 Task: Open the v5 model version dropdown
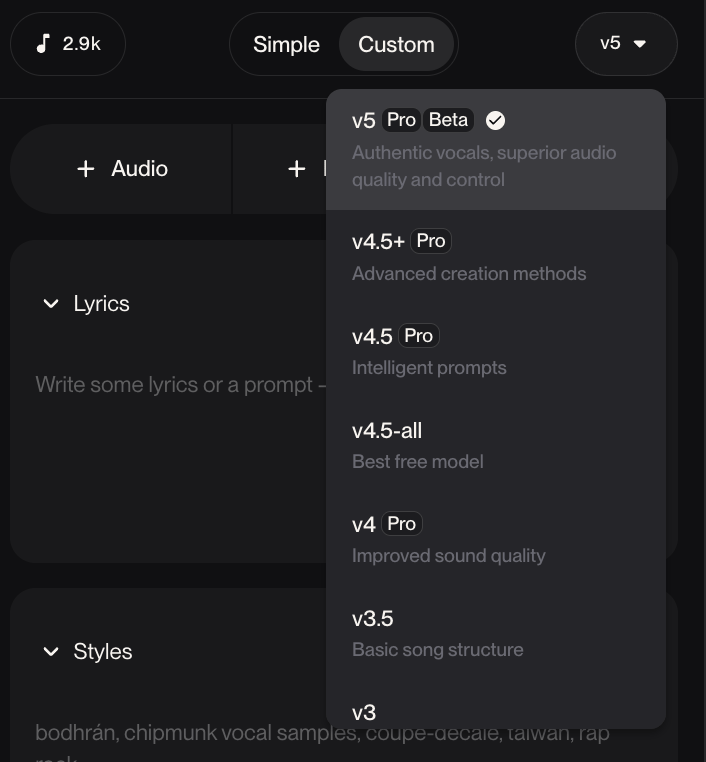(625, 44)
